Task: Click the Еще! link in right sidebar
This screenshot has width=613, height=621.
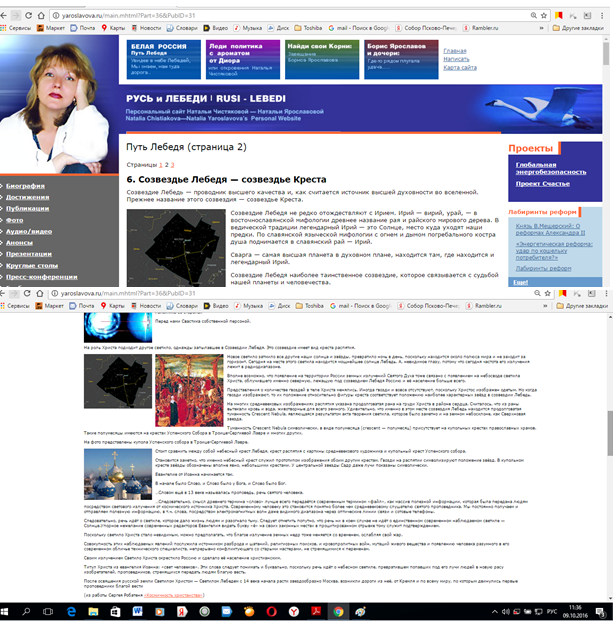Action: point(520,282)
